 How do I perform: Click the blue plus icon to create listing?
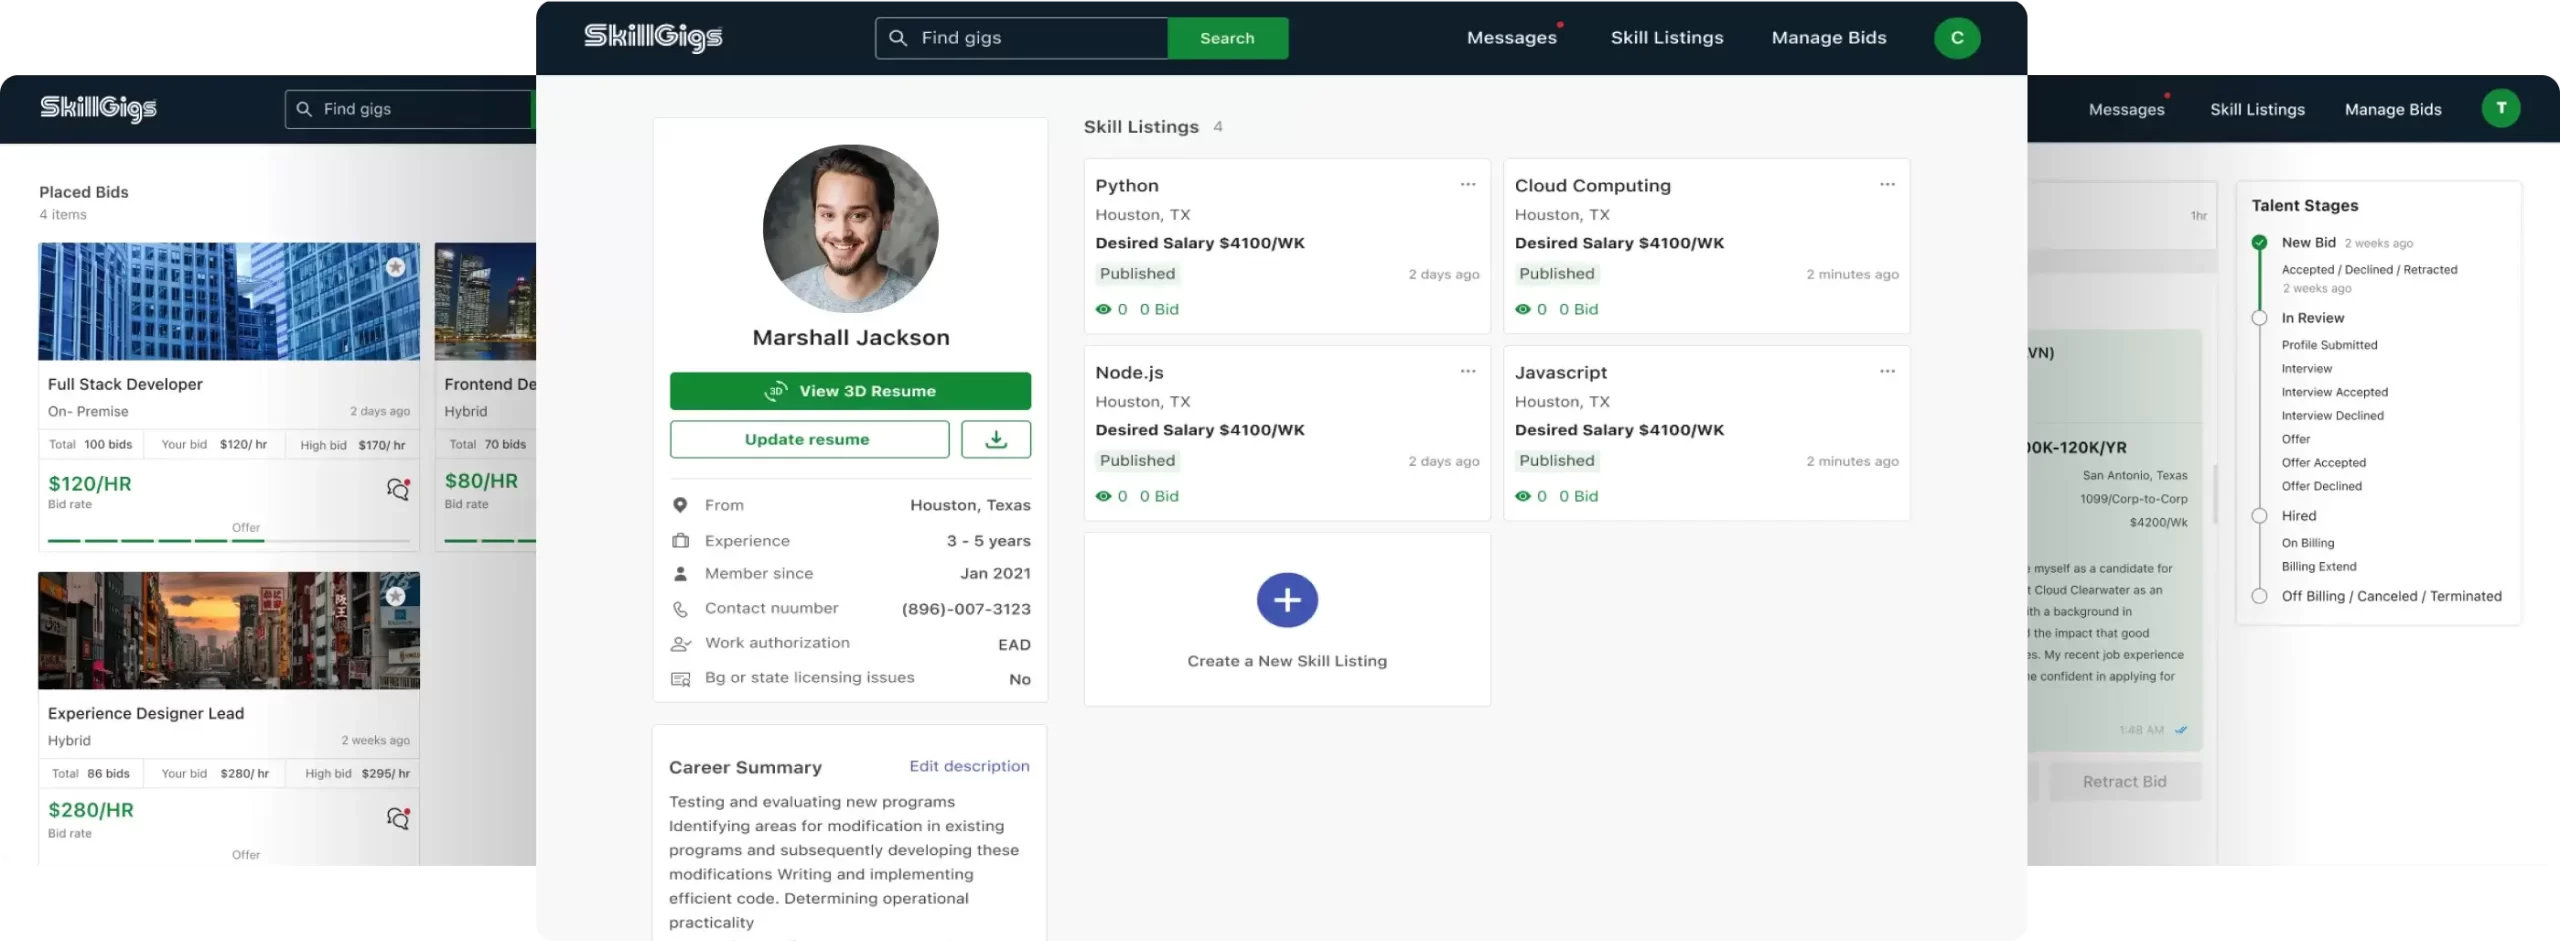1286,600
